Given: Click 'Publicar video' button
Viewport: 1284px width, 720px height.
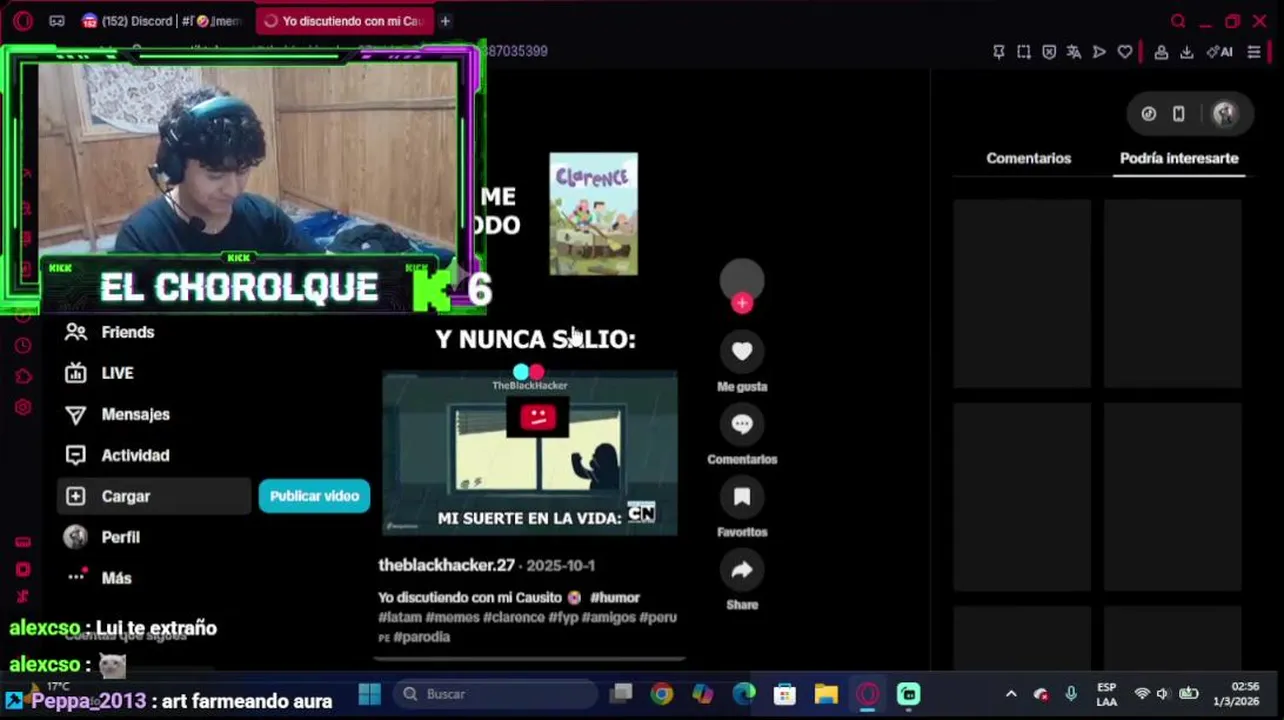Looking at the screenshot, I should (314, 496).
